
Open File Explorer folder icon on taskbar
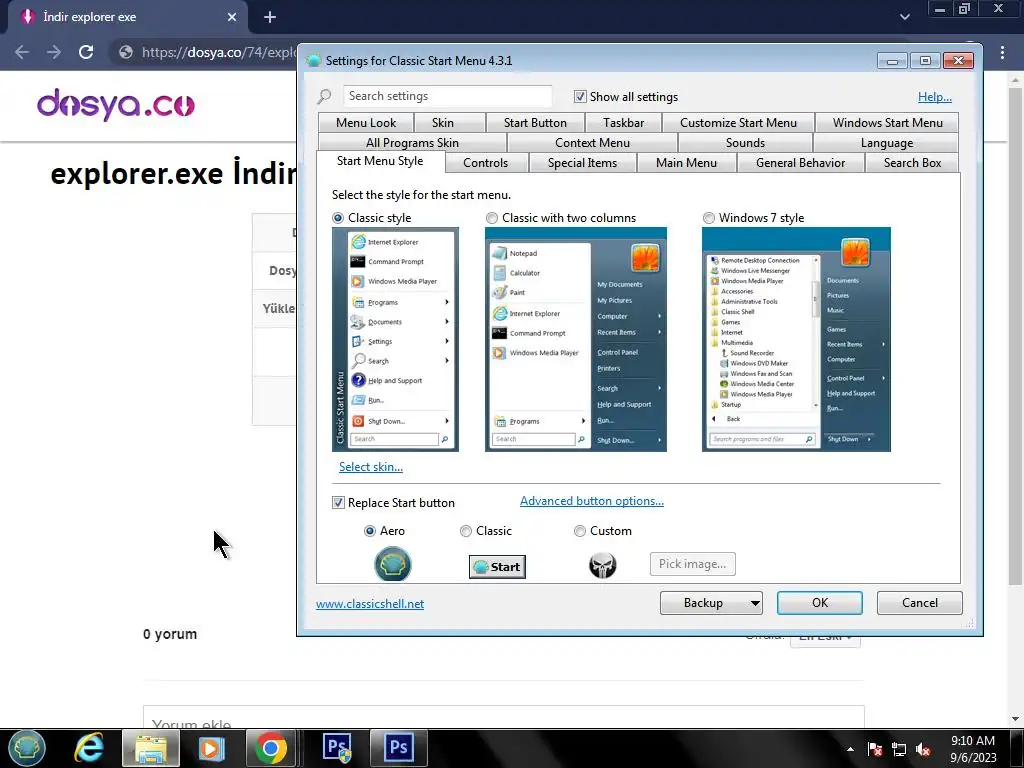(x=150, y=748)
